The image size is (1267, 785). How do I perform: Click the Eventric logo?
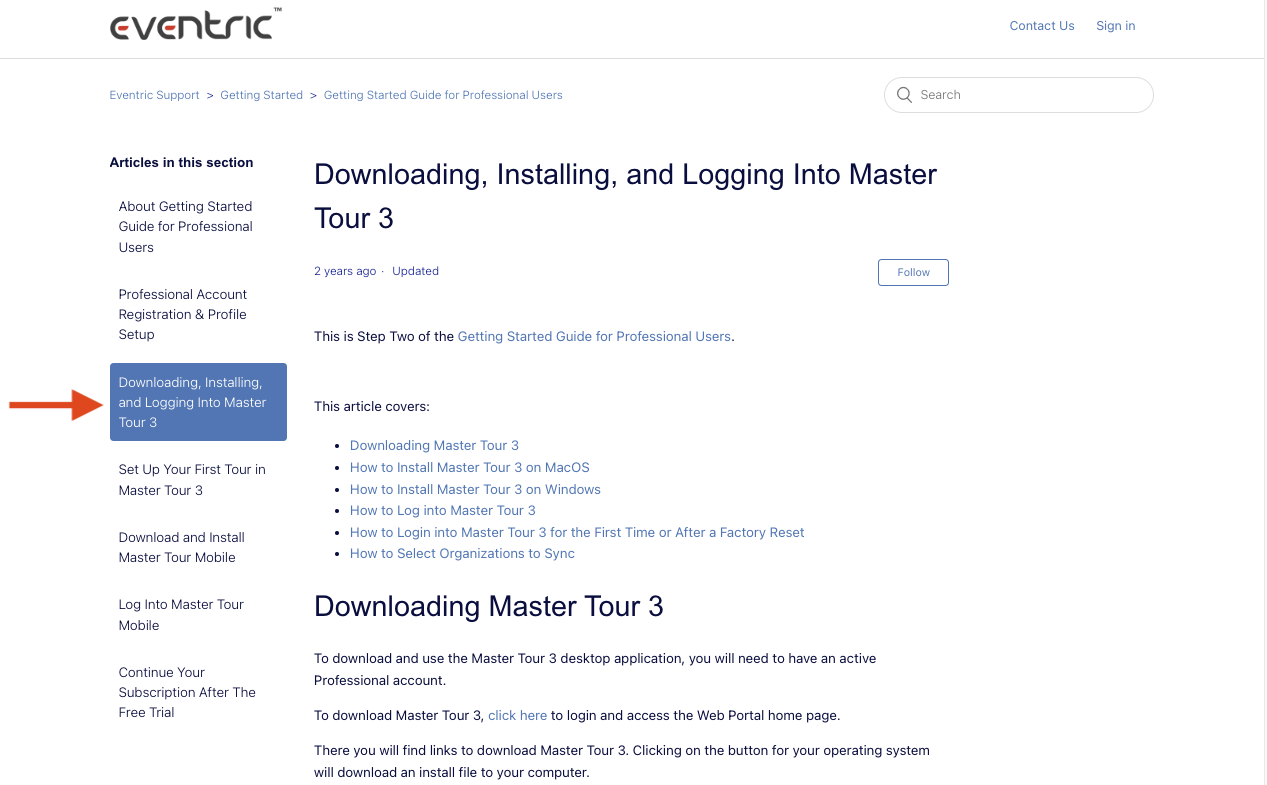pos(196,24)
